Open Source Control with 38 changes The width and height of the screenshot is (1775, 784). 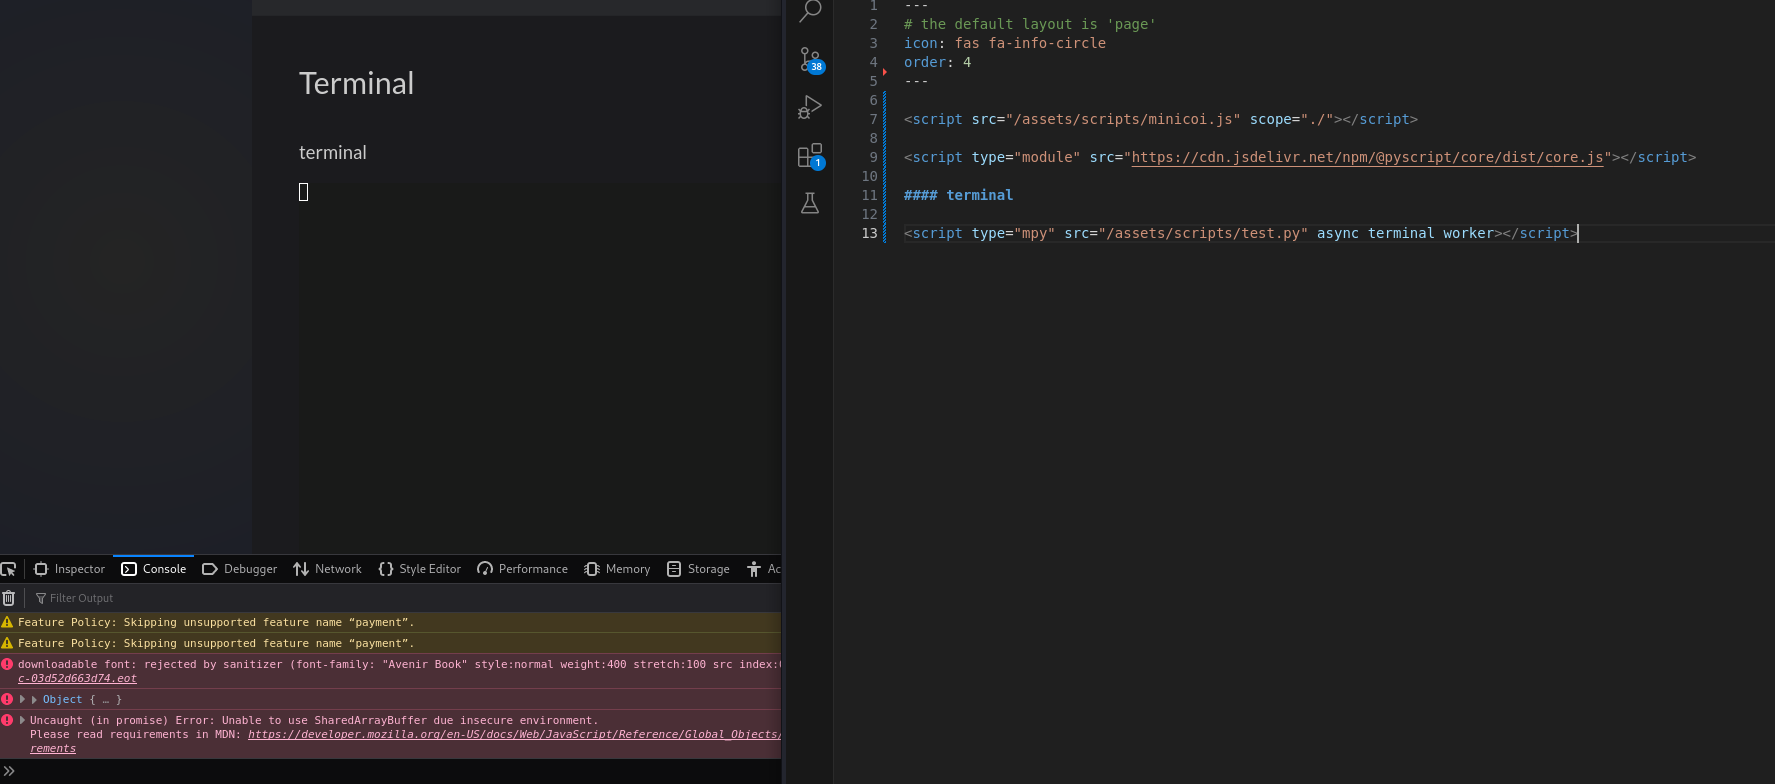[x=810, y=60]
